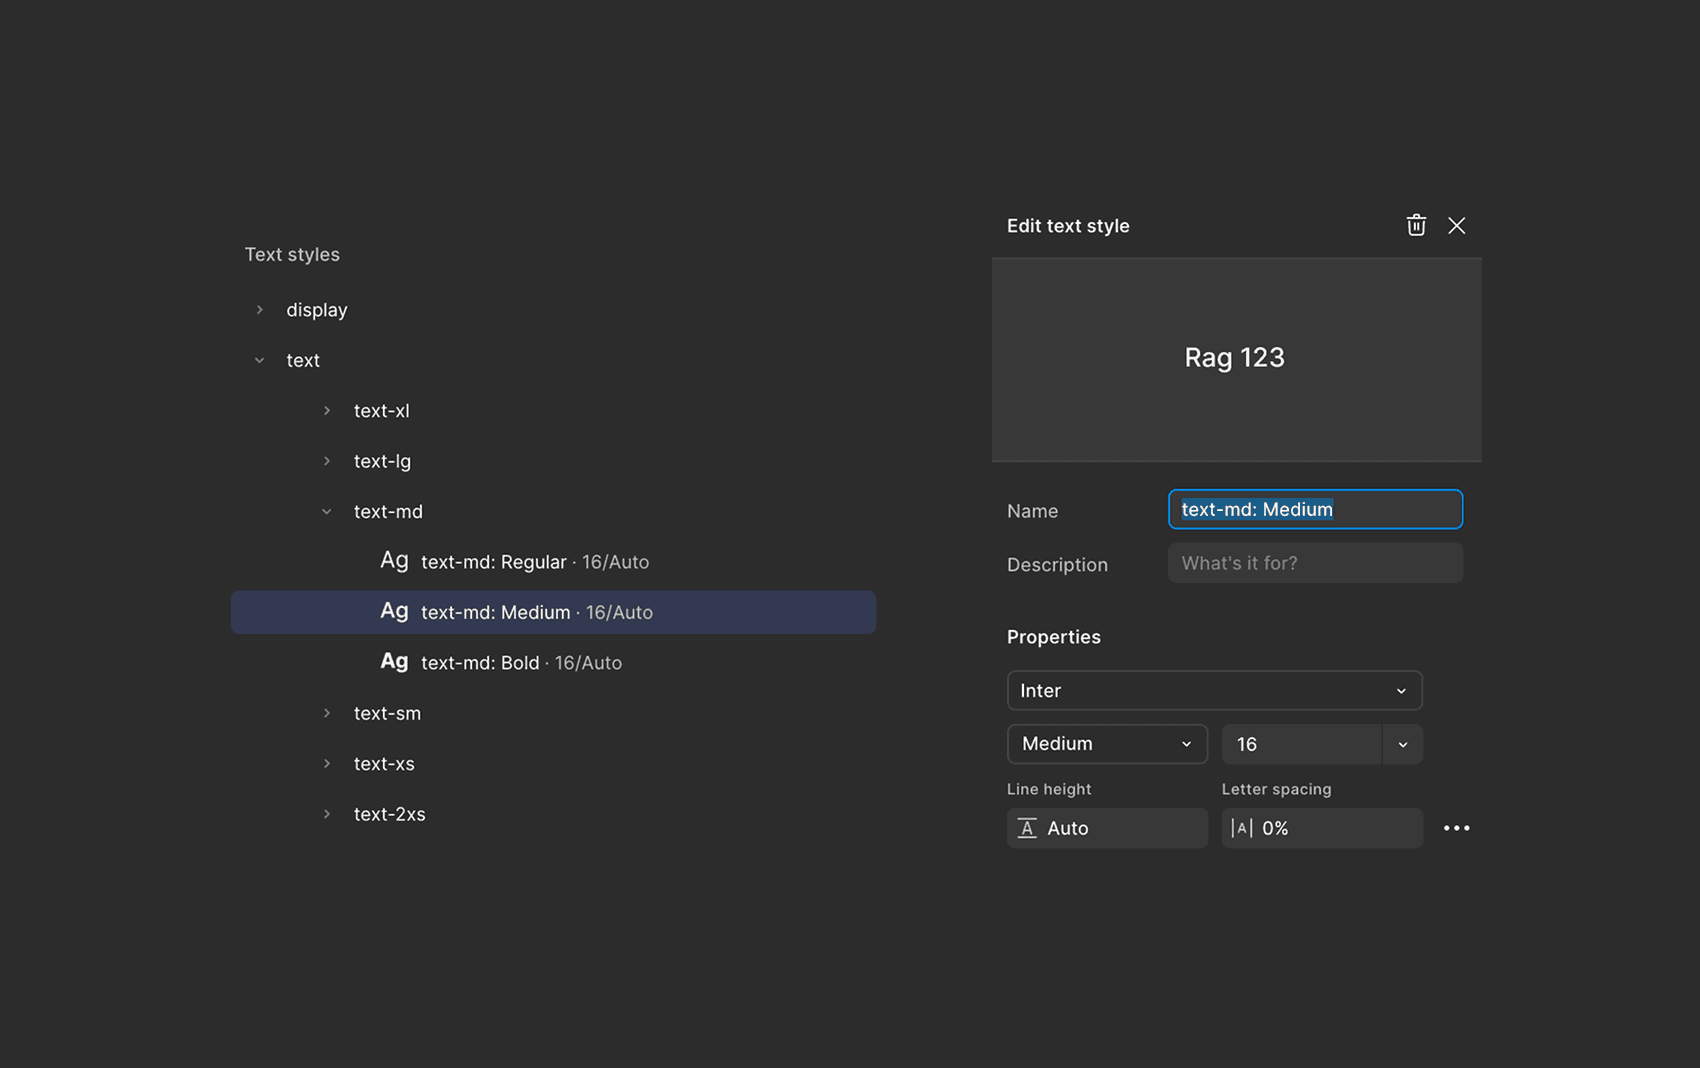
Task: Click the Properties heading
Action: coord(1054,637)
